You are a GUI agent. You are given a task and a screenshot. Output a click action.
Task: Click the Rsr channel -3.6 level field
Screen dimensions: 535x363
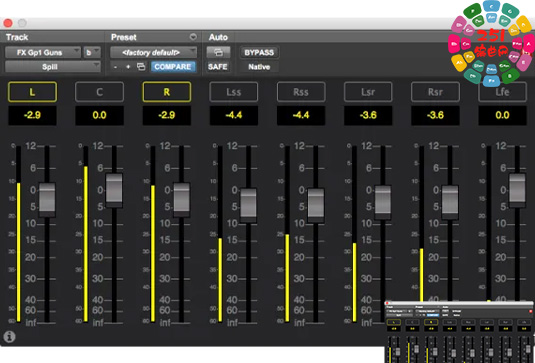click(435, 115)
